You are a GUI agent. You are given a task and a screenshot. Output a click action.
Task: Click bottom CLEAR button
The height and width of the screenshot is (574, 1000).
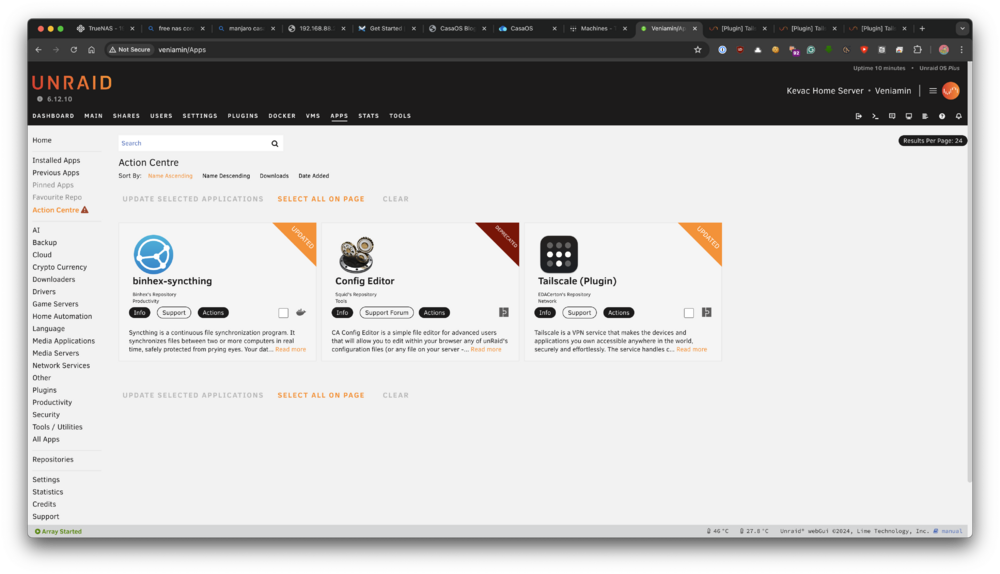(x=395, y=395)
